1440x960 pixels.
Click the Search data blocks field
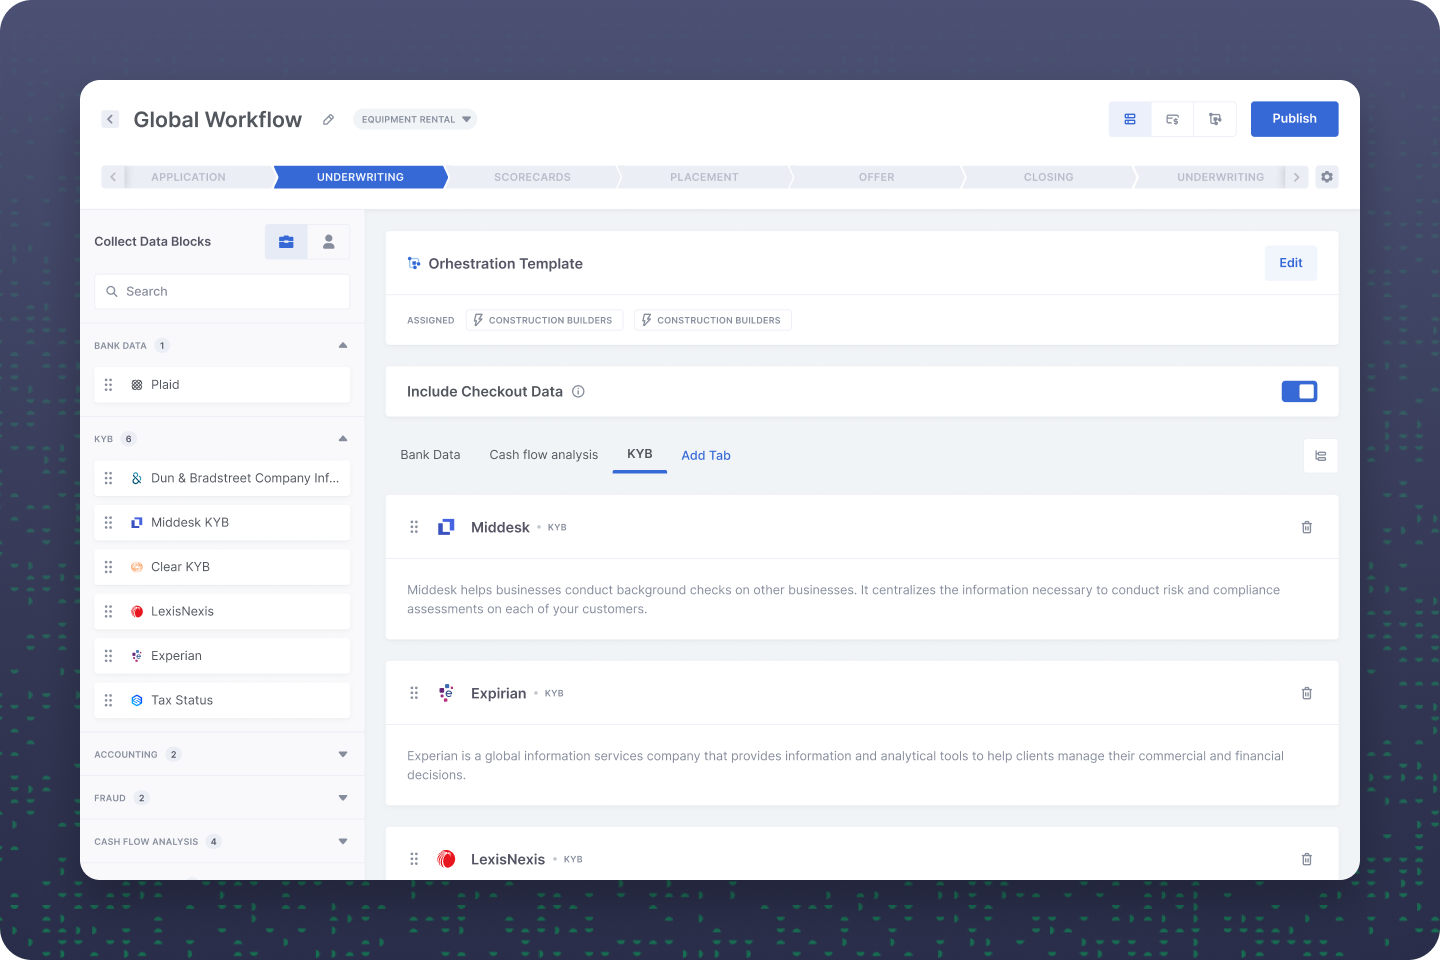click(222, 292)
